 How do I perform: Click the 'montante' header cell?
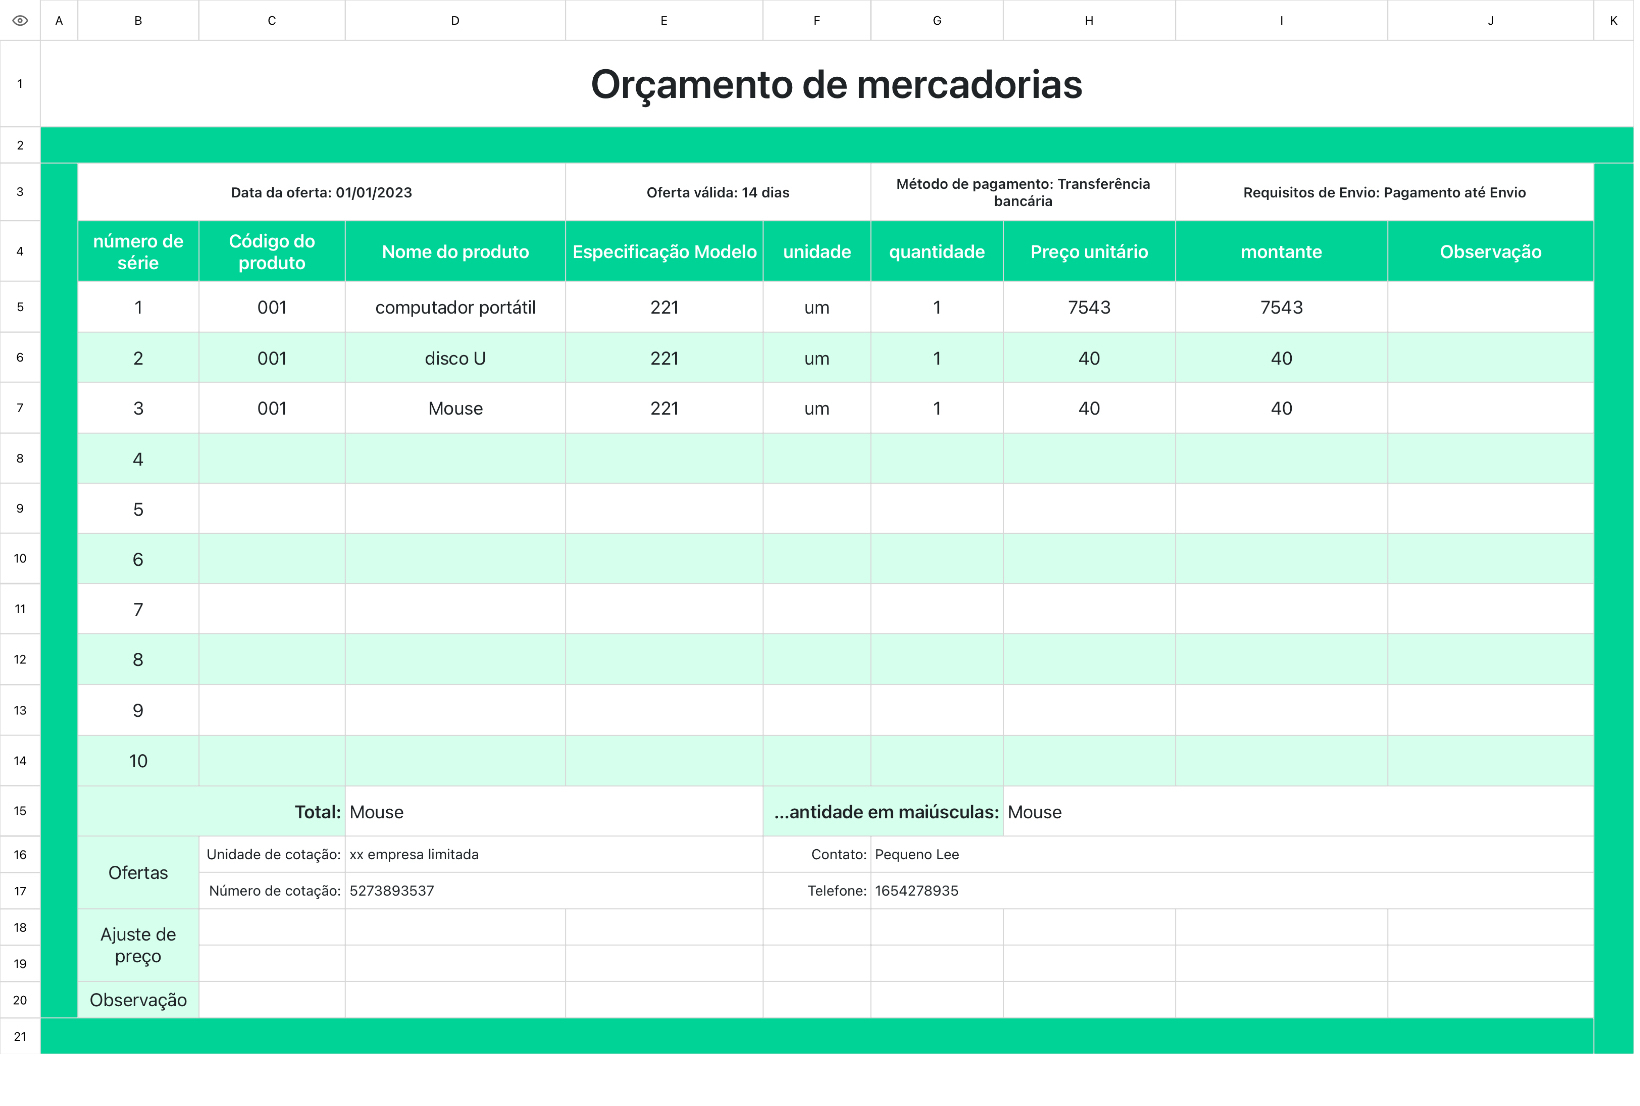pos(1281,251)
